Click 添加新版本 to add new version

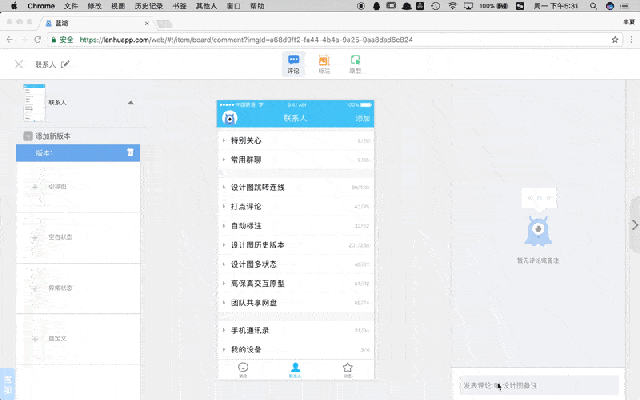(47, 136)
